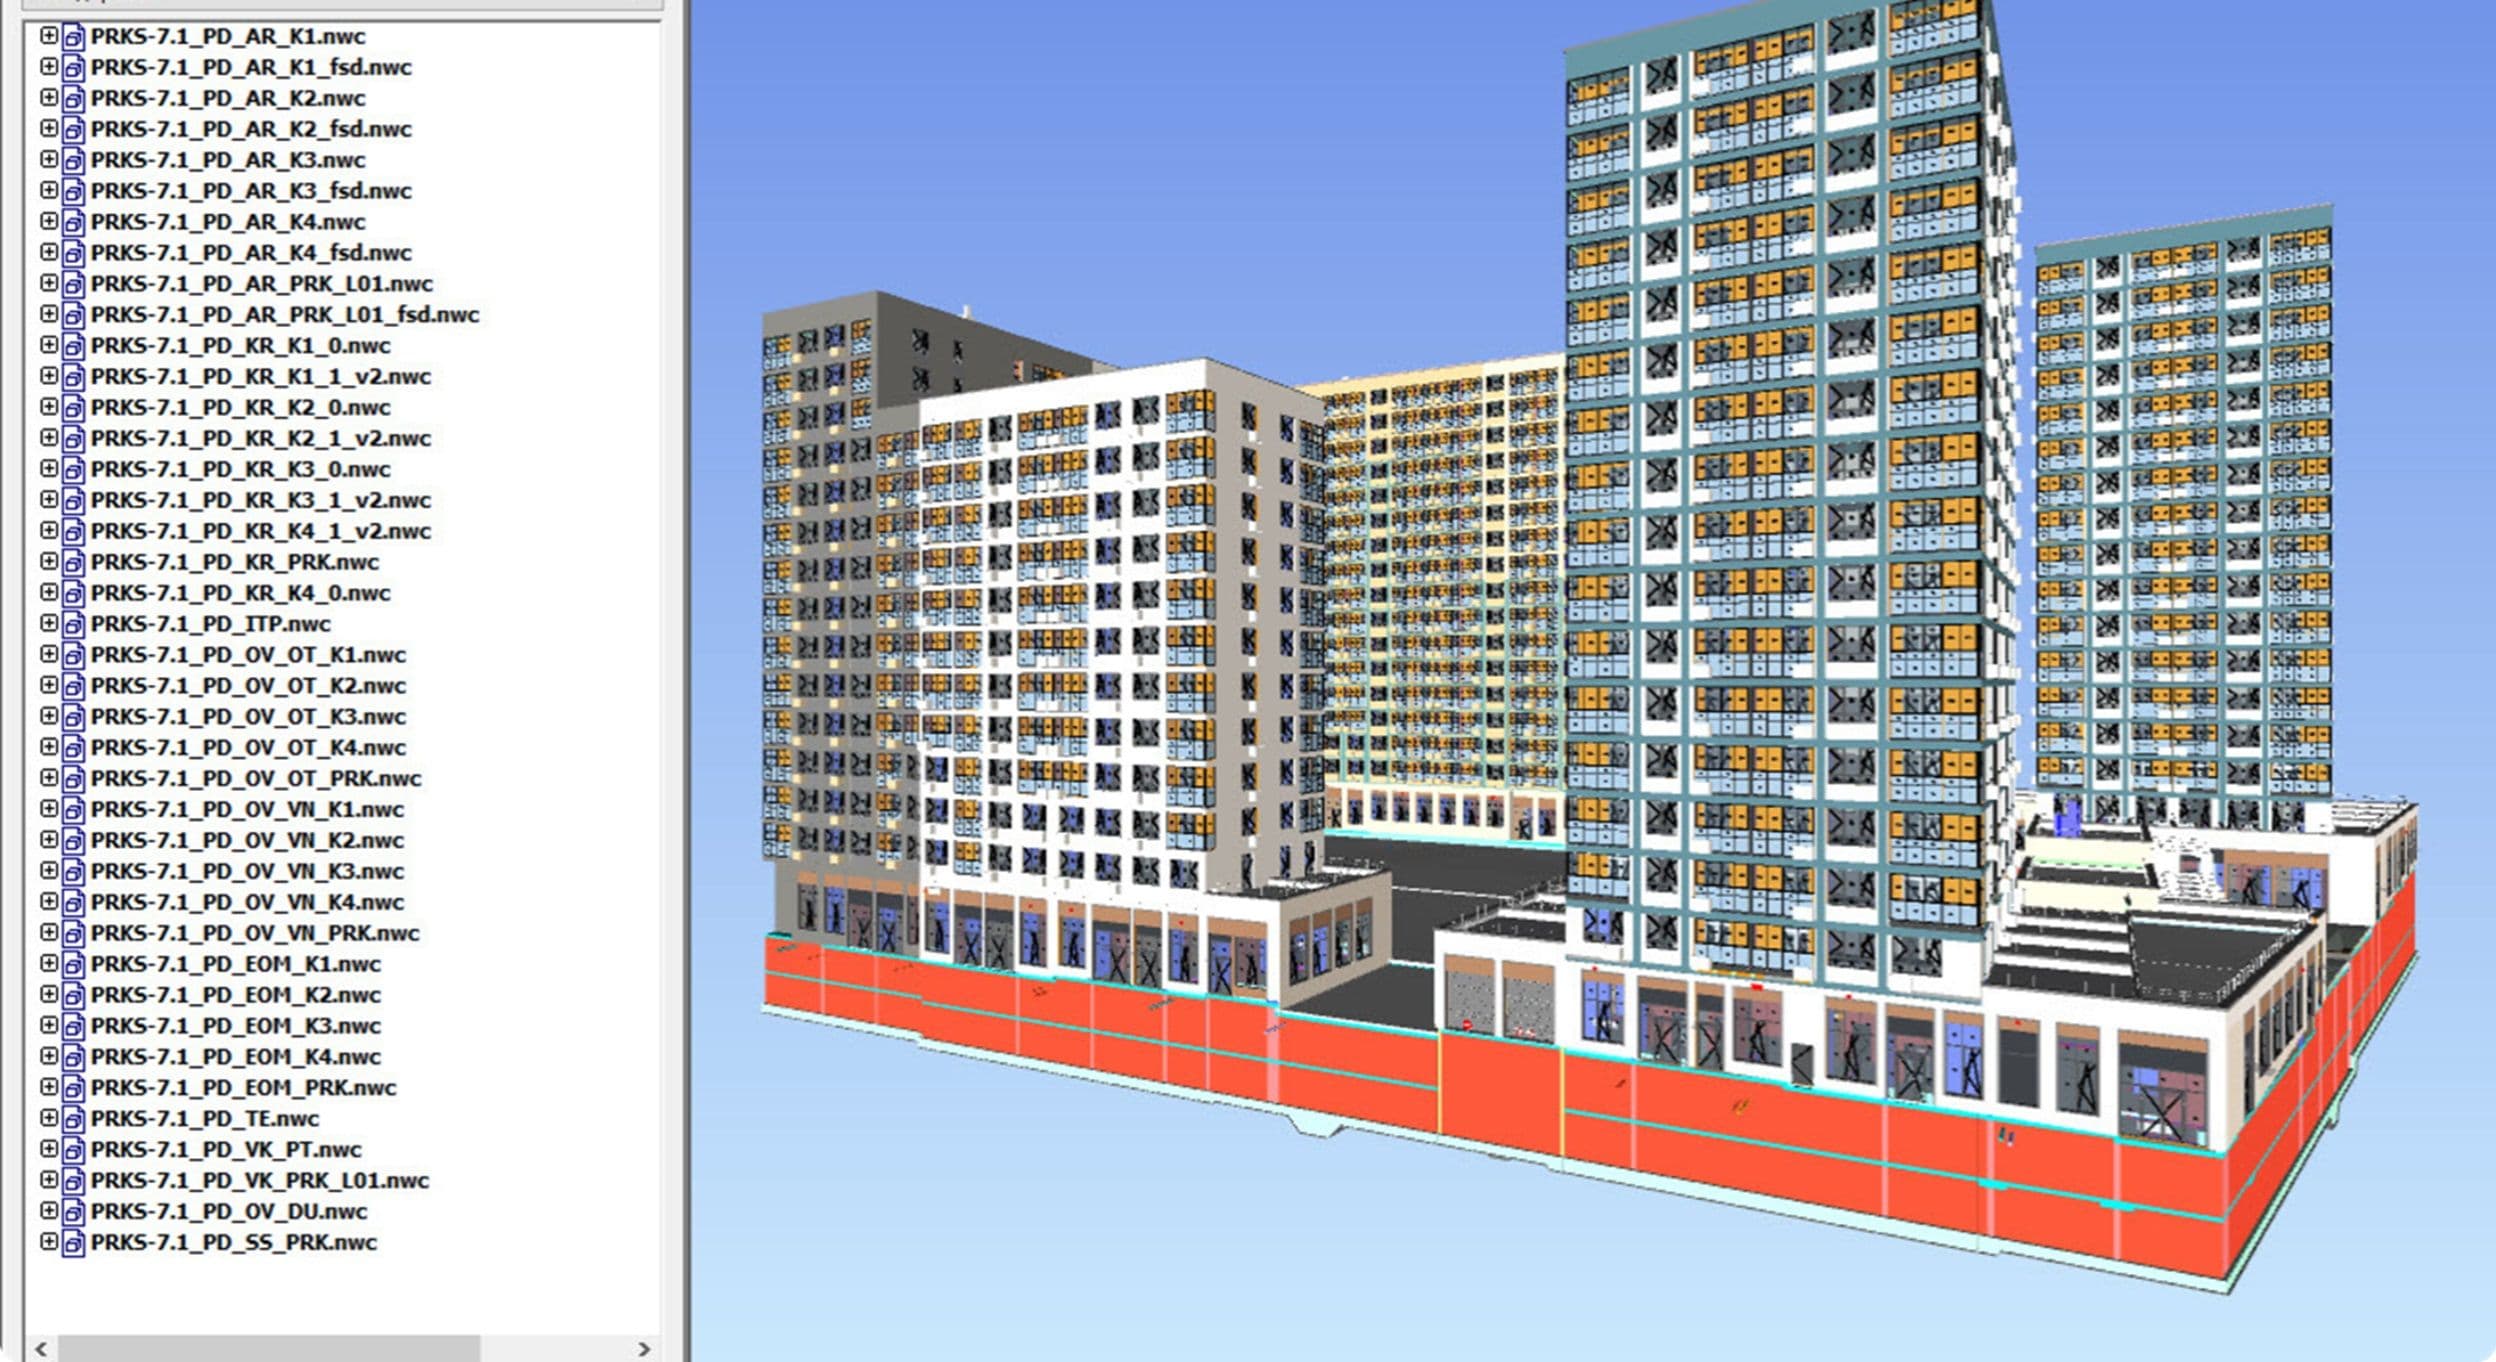Expand PRKS-7.1_PD_VK_PT.nwc plus sign

pos(47,1149)
